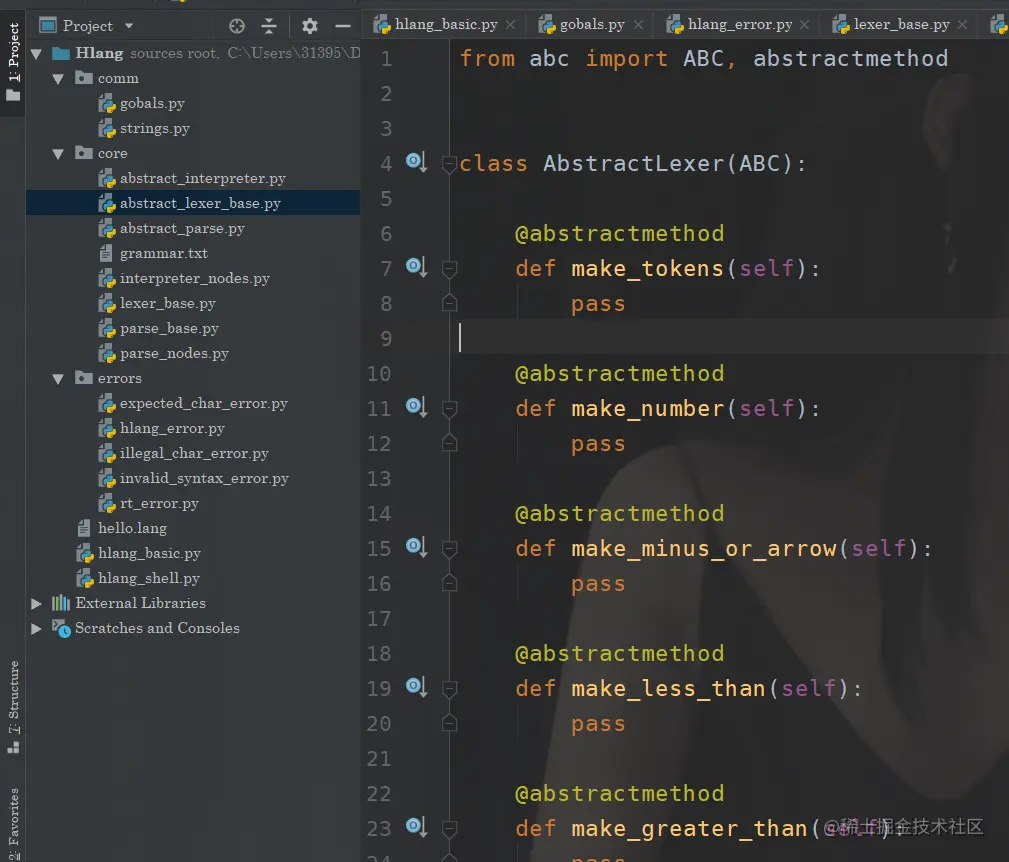Click the locate/select opened file icon
Screen dimensions: 1009x862
pos(237,26)
